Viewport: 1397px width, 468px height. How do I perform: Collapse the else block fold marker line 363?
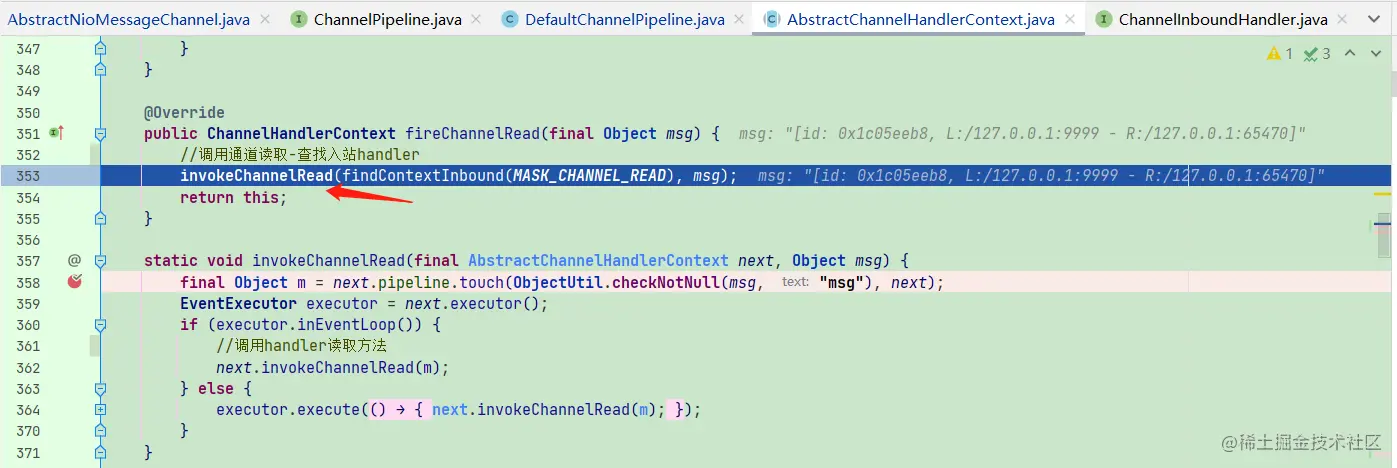[x=100, y=388]
